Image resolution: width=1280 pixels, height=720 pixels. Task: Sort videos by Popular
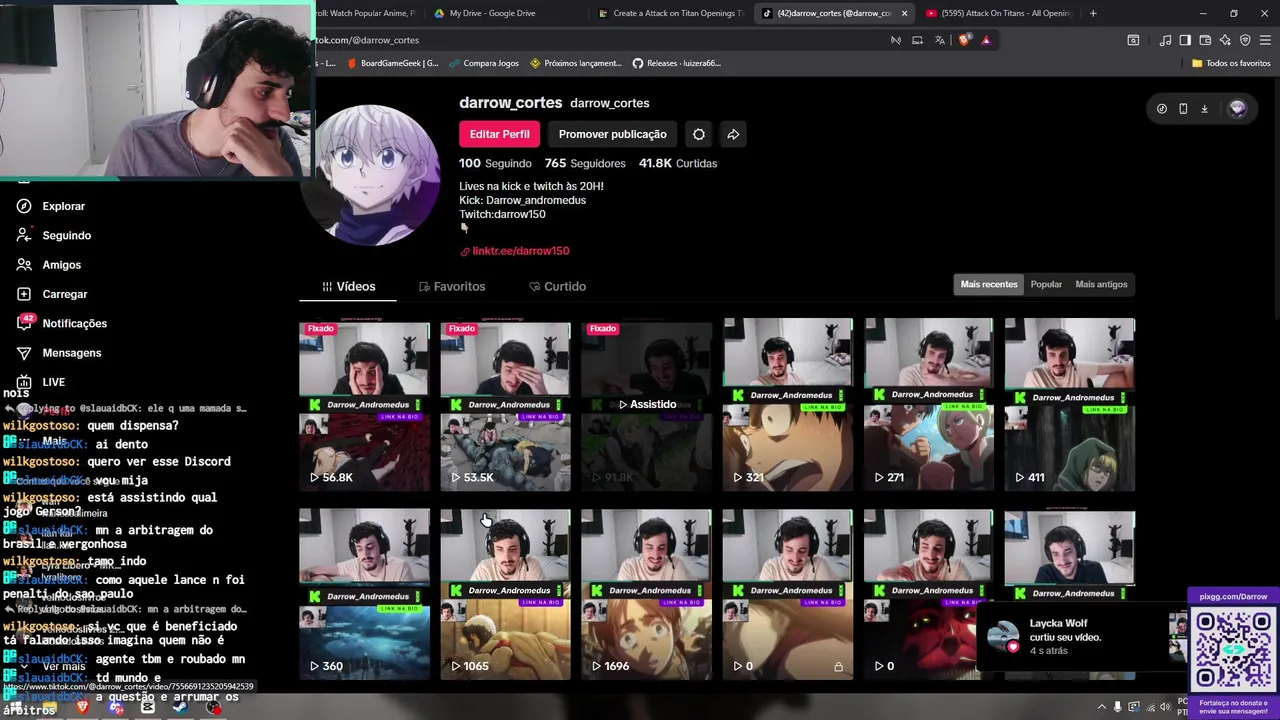(x=1046, y=284)
